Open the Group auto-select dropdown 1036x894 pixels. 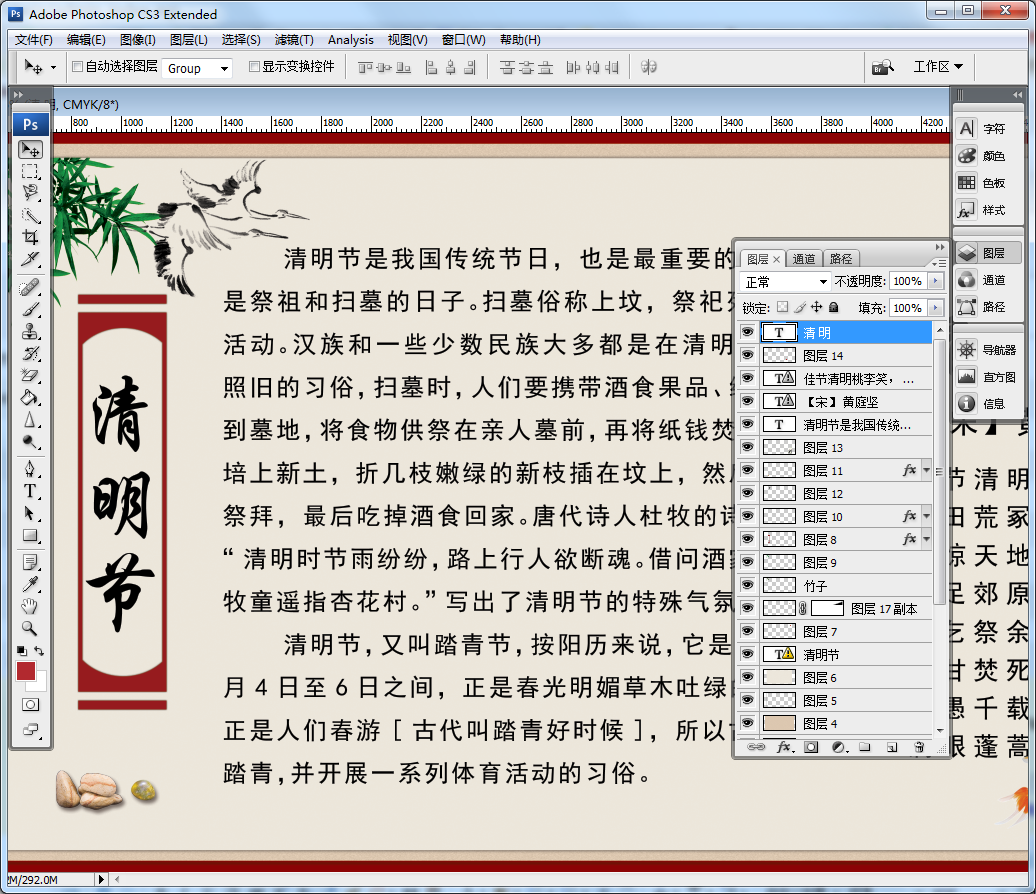tap(197, 68)
